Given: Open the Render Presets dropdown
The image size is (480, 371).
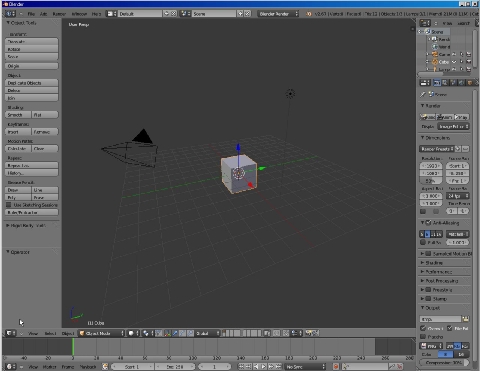Looking at the screenshot, I should [x=437, y=149].
